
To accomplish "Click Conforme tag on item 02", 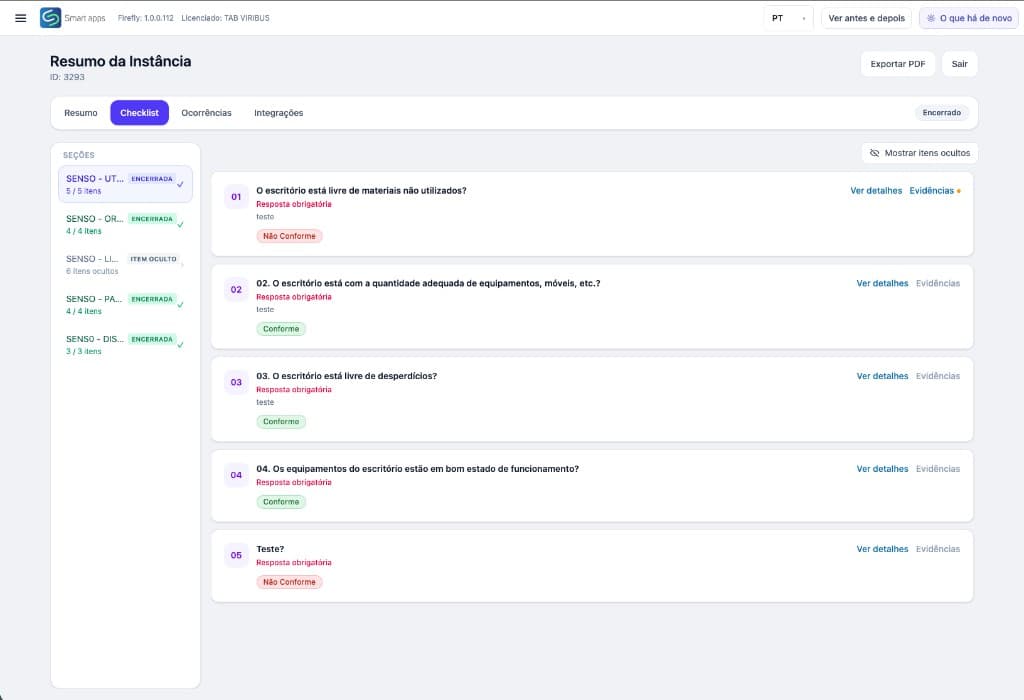I will pos(281,329).
